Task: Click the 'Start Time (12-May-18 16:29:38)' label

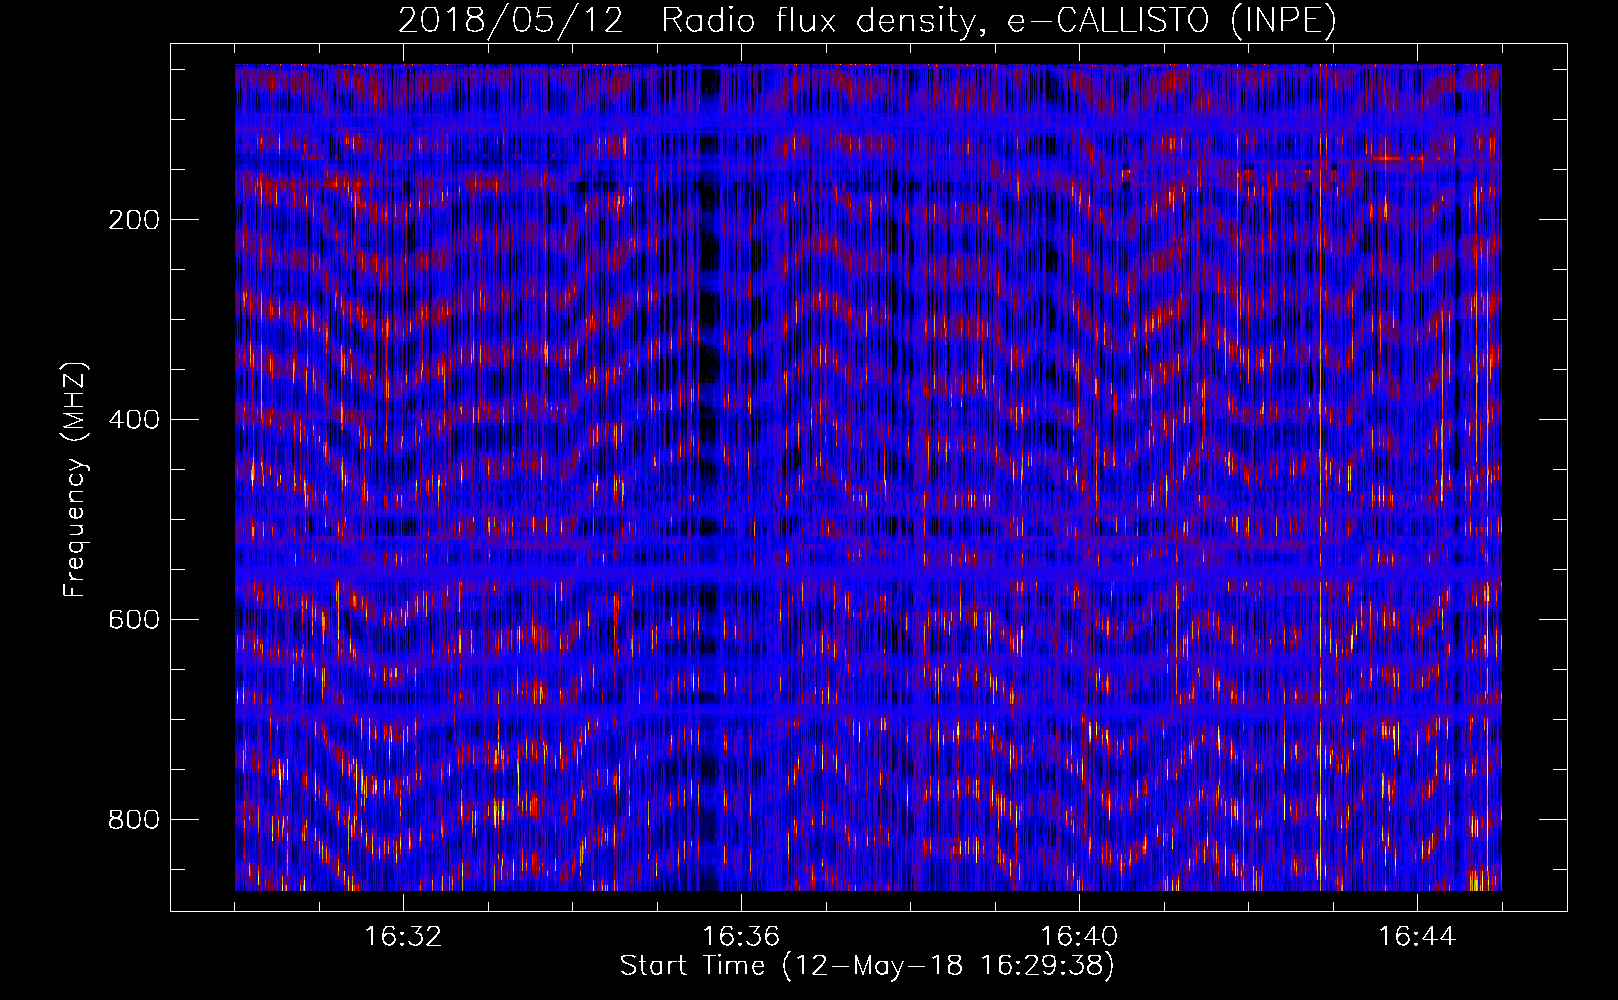Action: click(x=867, y=966)
